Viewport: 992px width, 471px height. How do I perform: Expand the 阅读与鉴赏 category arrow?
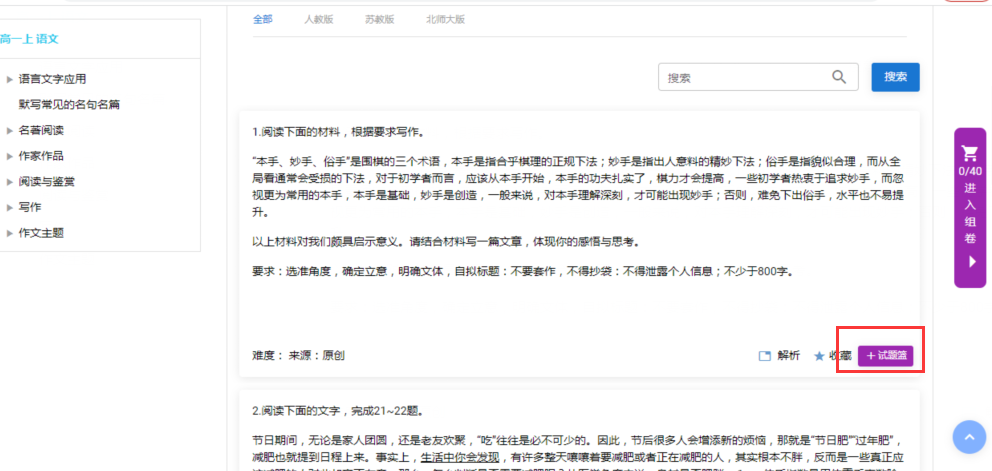(10, 182)
